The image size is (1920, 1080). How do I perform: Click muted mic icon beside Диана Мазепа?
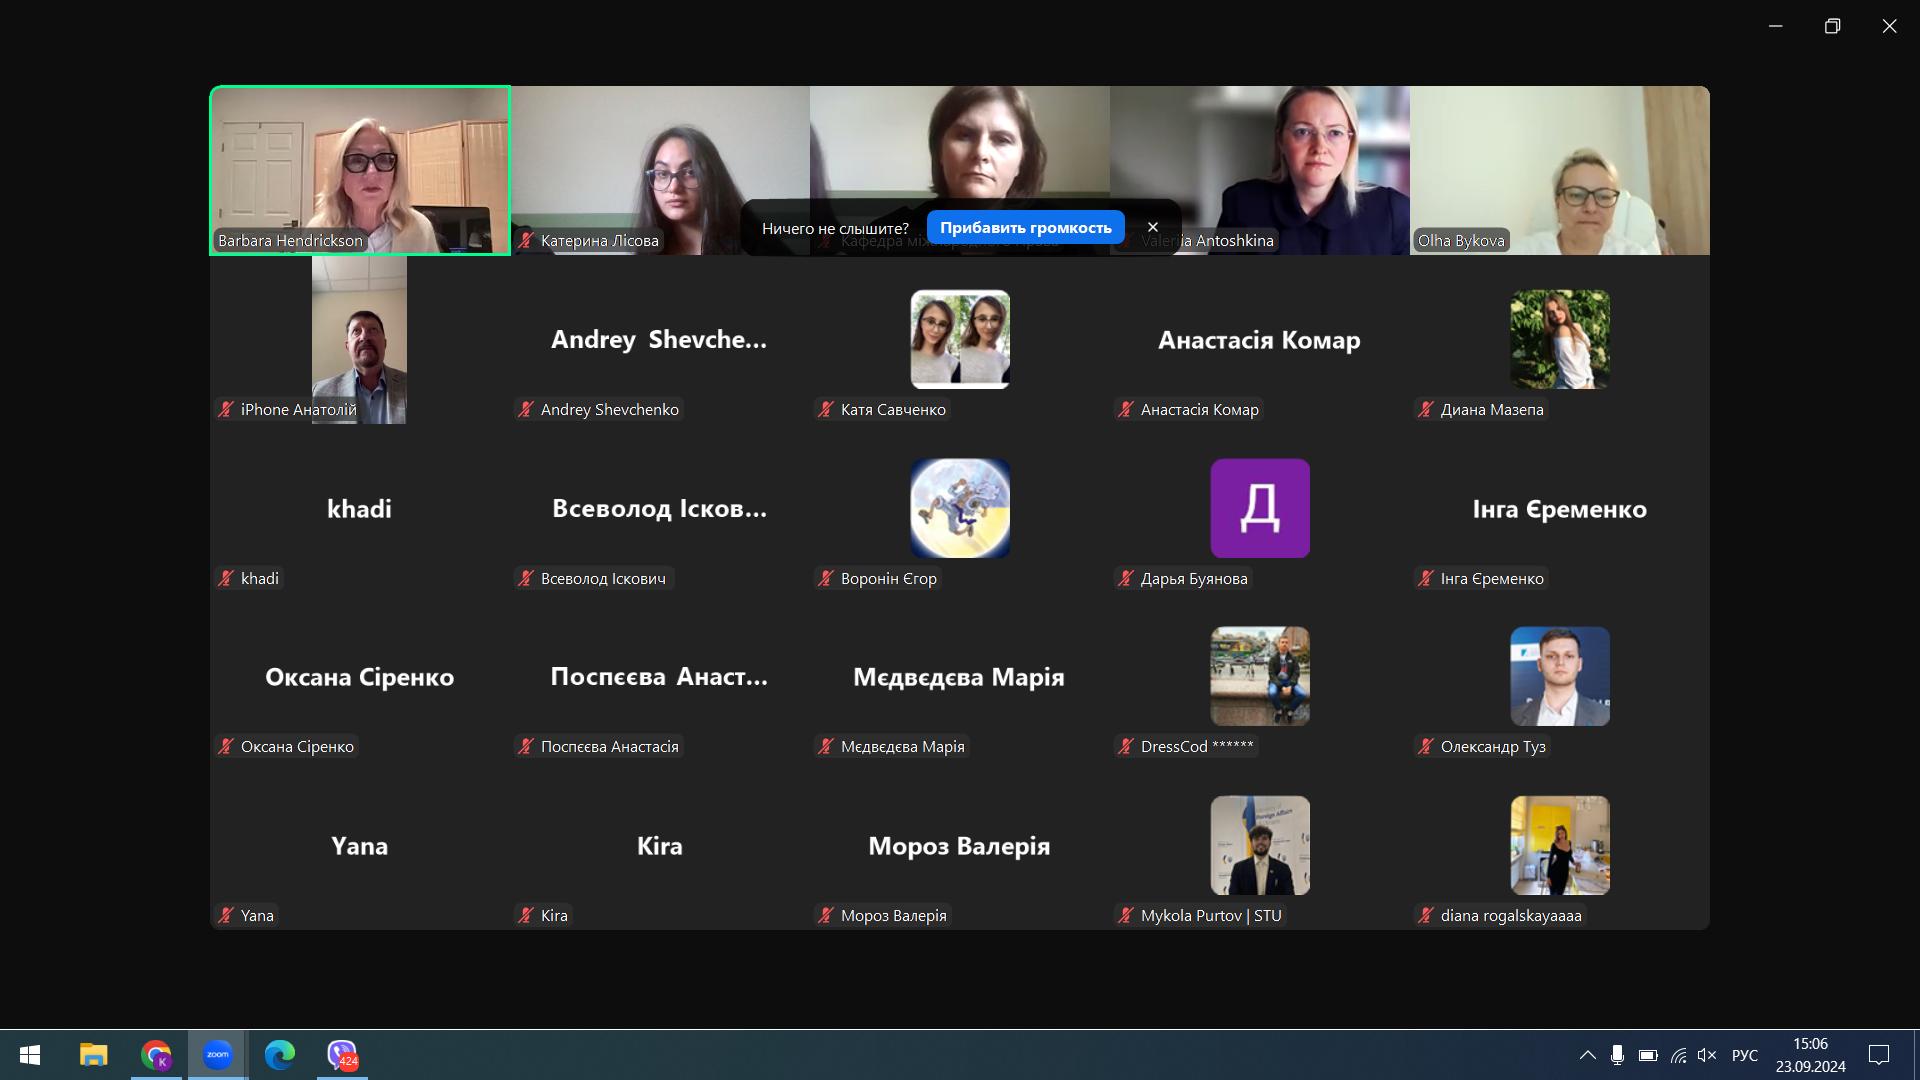(1426, 410)
